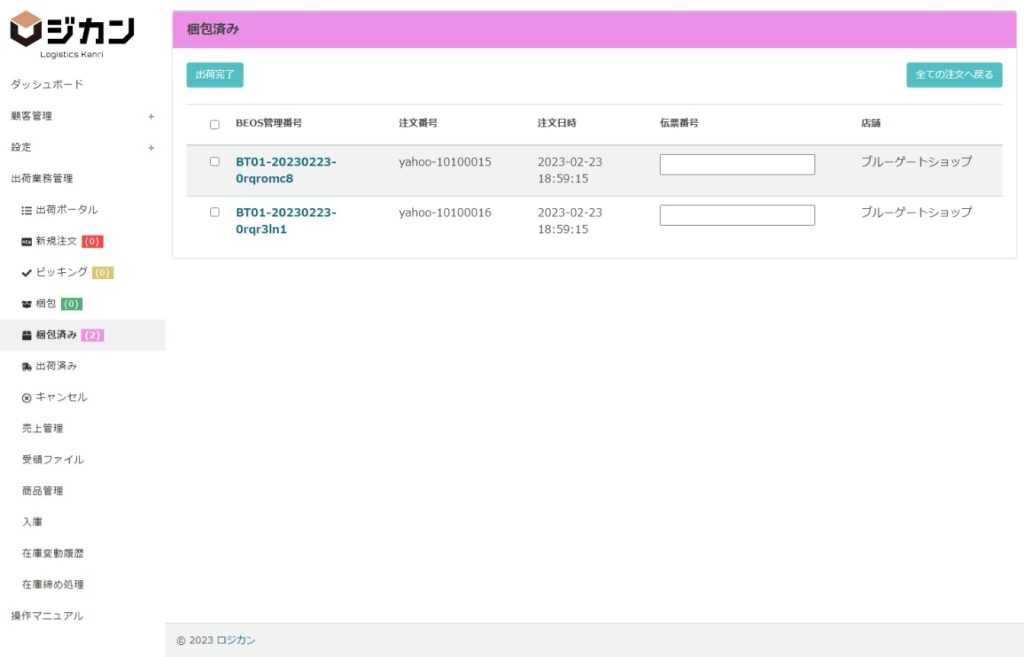Open 出荷済み via its truck icon

[27, 367]
